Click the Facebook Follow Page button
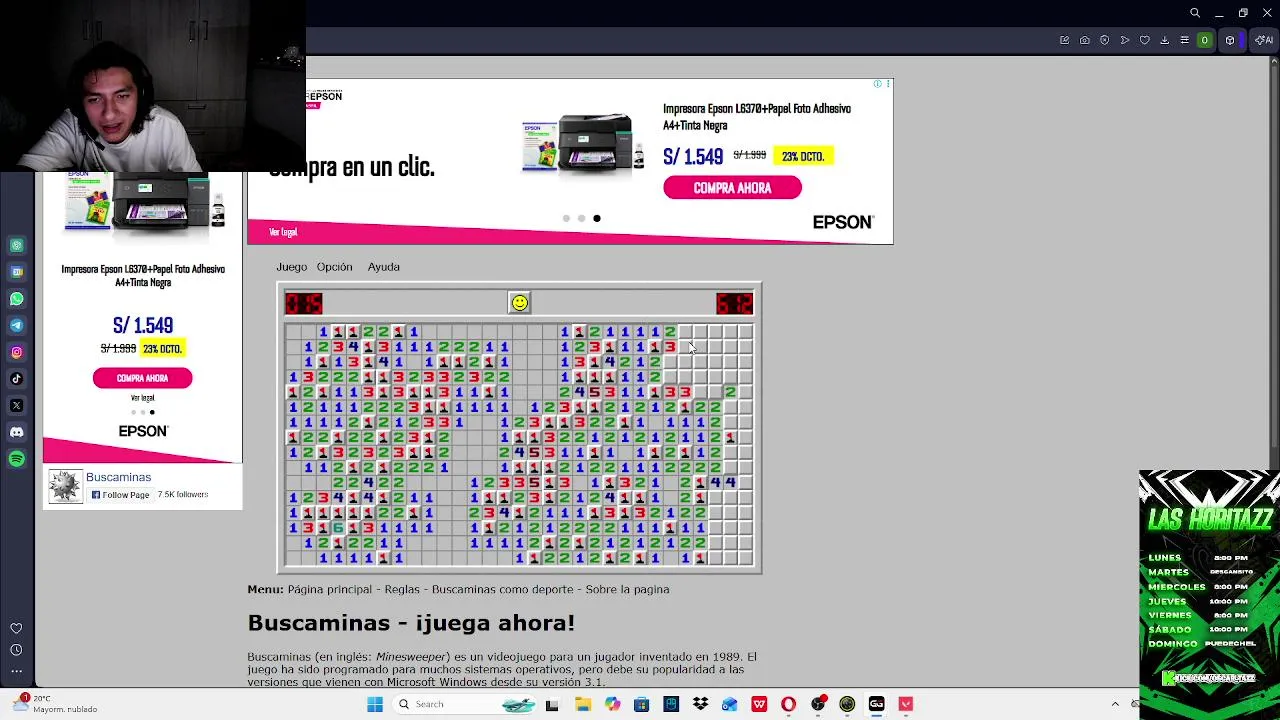The width and height of the screenshot is (1280, 720). pos(120,495)
